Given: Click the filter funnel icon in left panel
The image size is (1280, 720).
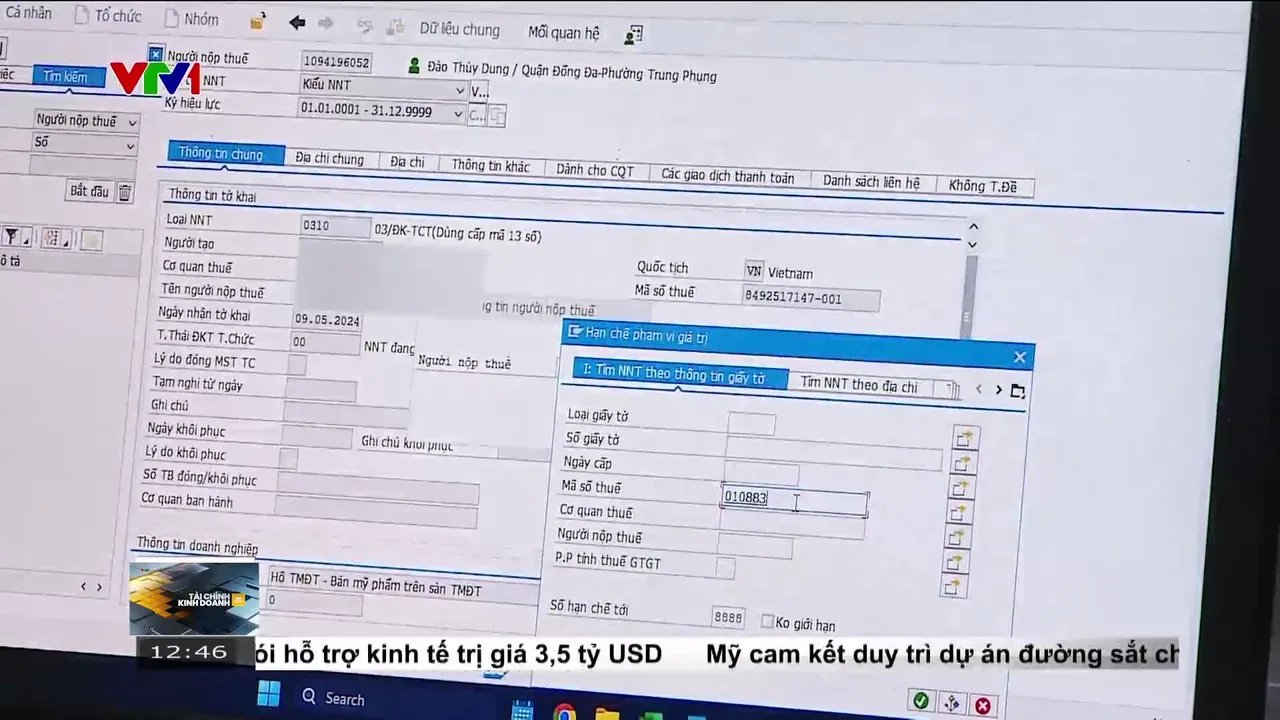Looking at the screenshot, I should [11, 237].
